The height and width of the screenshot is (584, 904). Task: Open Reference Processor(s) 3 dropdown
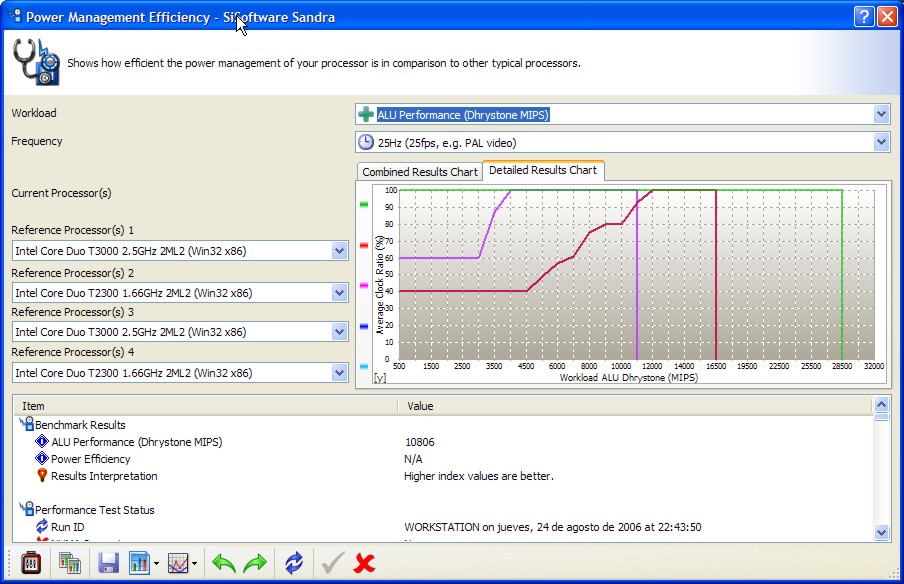[x=340, y=332]
